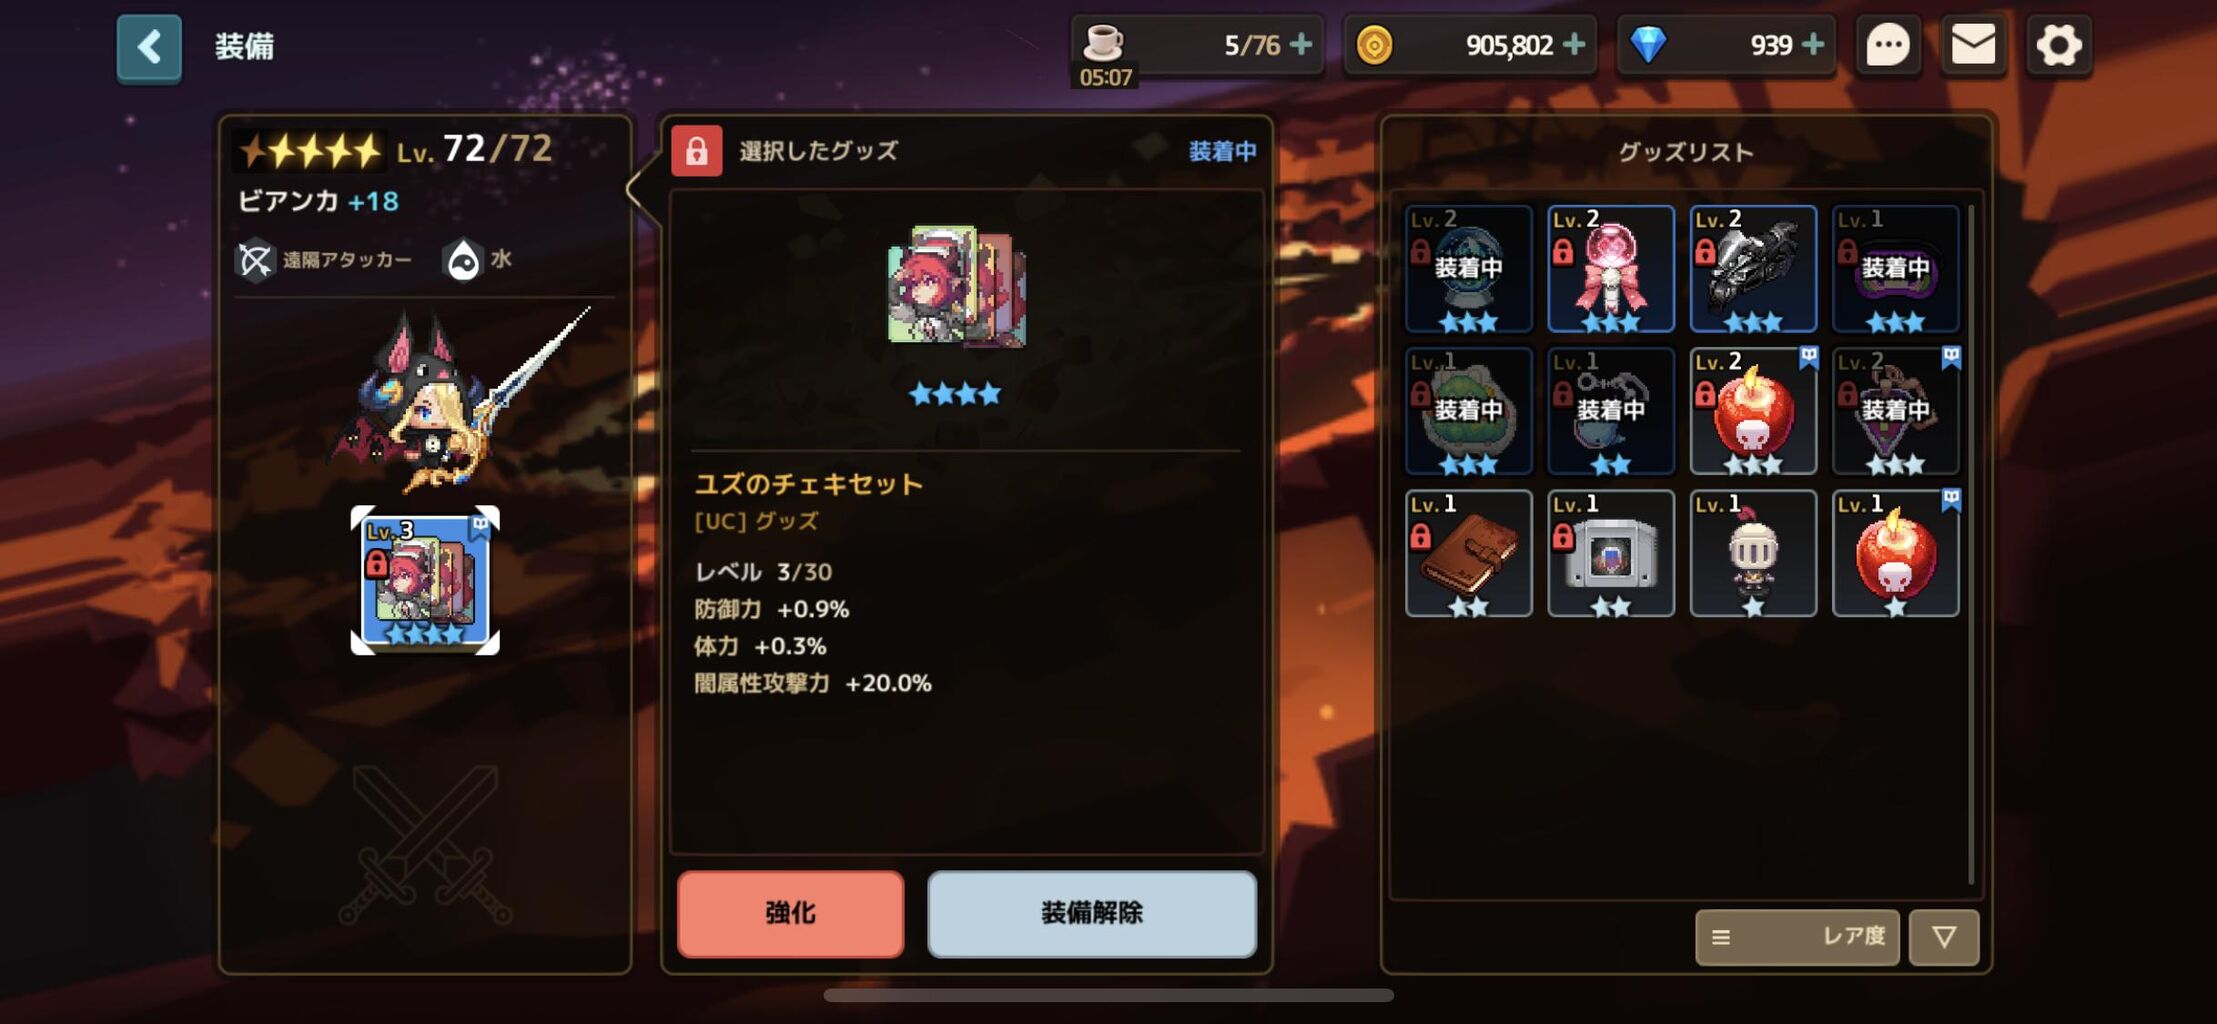Image resolution: width=2217 pixels, height=1024 pixels.
Task: Select the Lv. 1 knight helmet figure item
Action: tap(1753, 553)
